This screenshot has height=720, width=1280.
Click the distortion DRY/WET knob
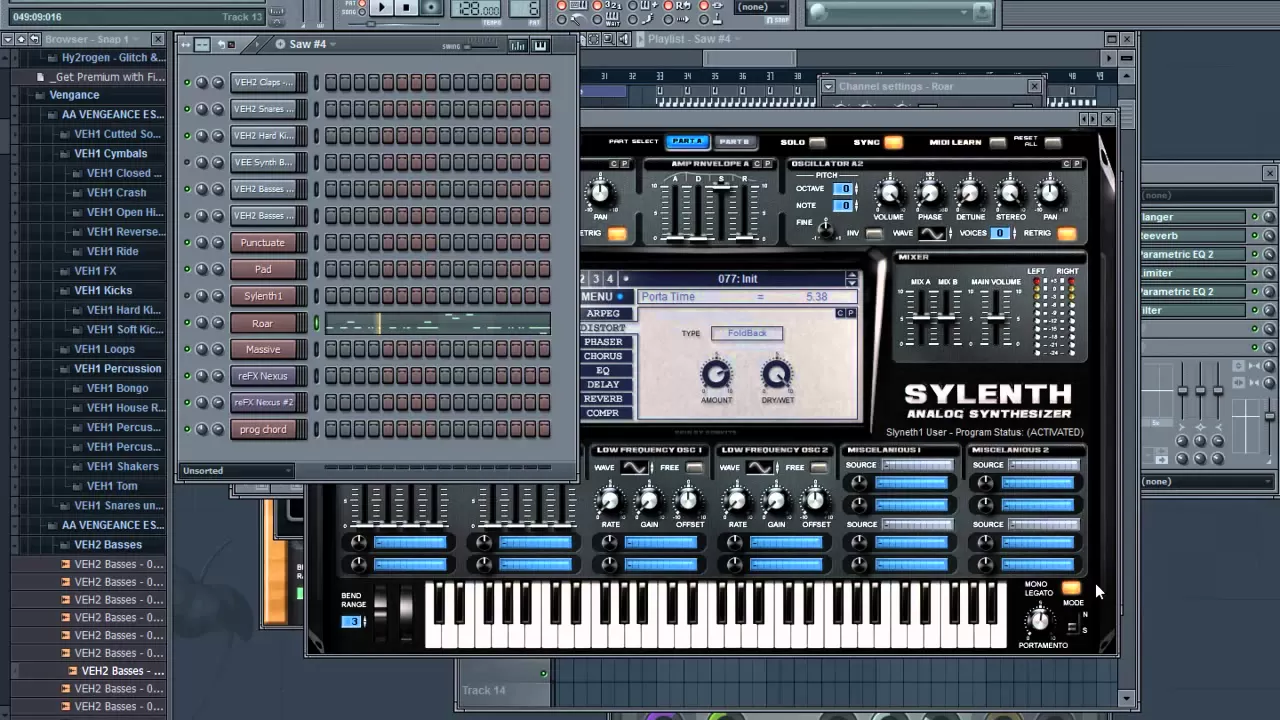pyautogui.click(x=776, y=375)
